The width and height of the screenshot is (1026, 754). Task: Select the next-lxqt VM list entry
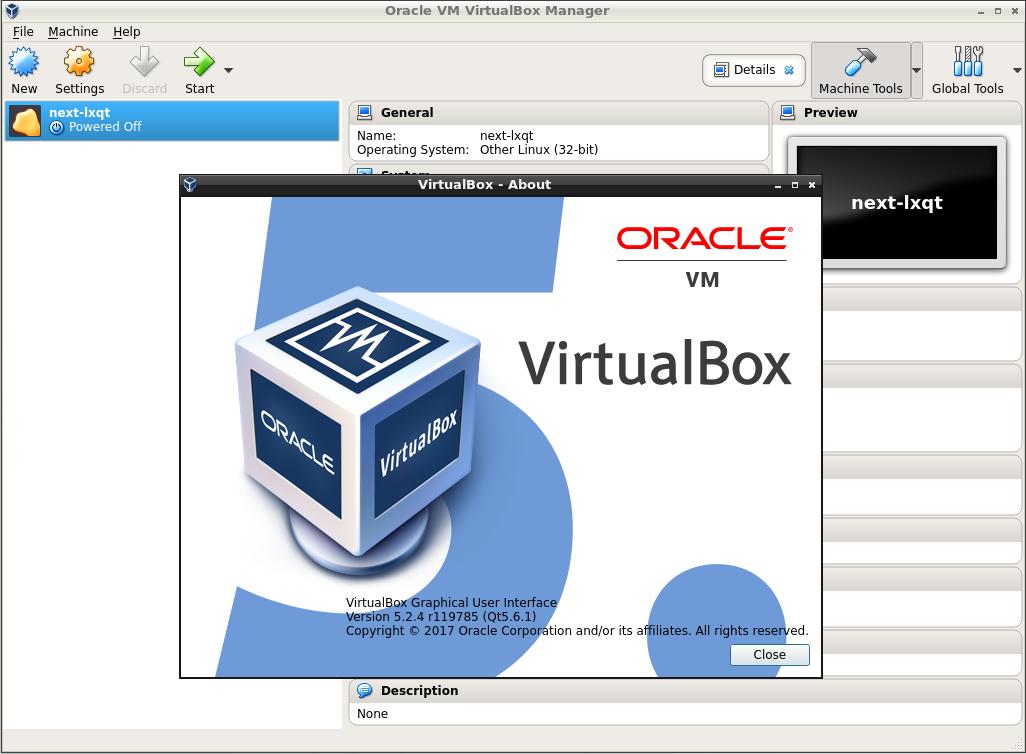(x=172, y=120)
